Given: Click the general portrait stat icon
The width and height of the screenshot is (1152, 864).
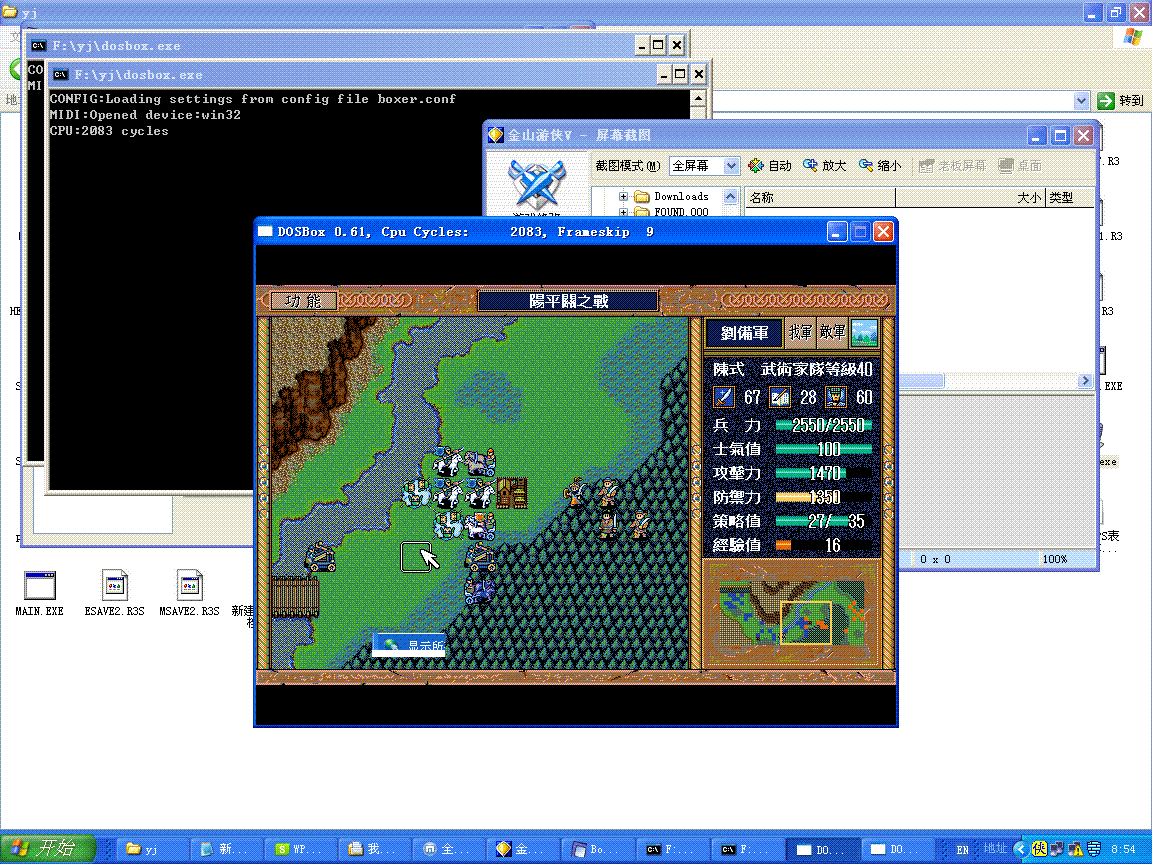Looking at the screenshot, I should point(835,397).
